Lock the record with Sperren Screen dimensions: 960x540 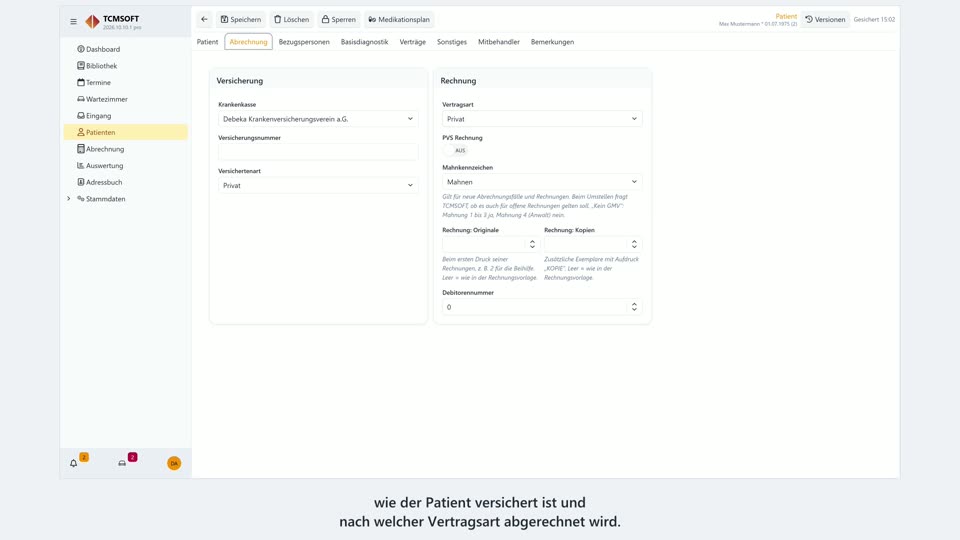[x=339, y=20]
